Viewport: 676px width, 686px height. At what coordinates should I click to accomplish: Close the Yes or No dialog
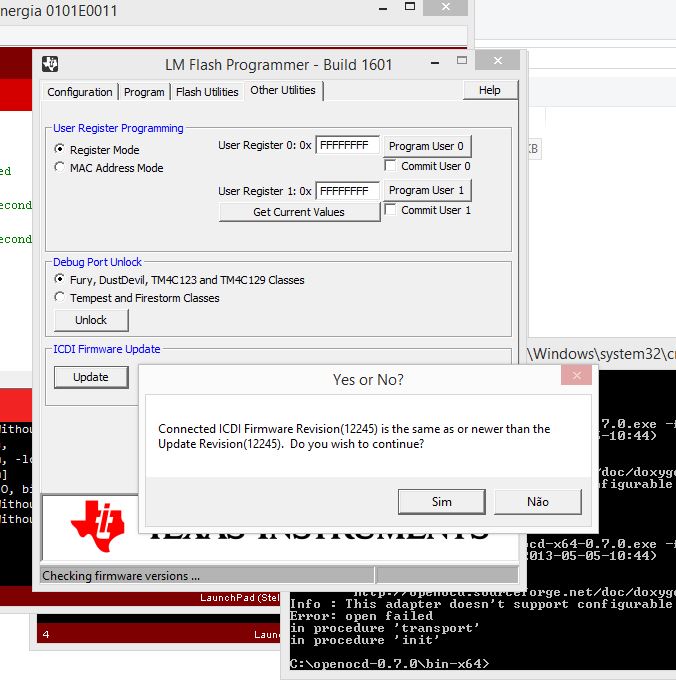point(576,375)
